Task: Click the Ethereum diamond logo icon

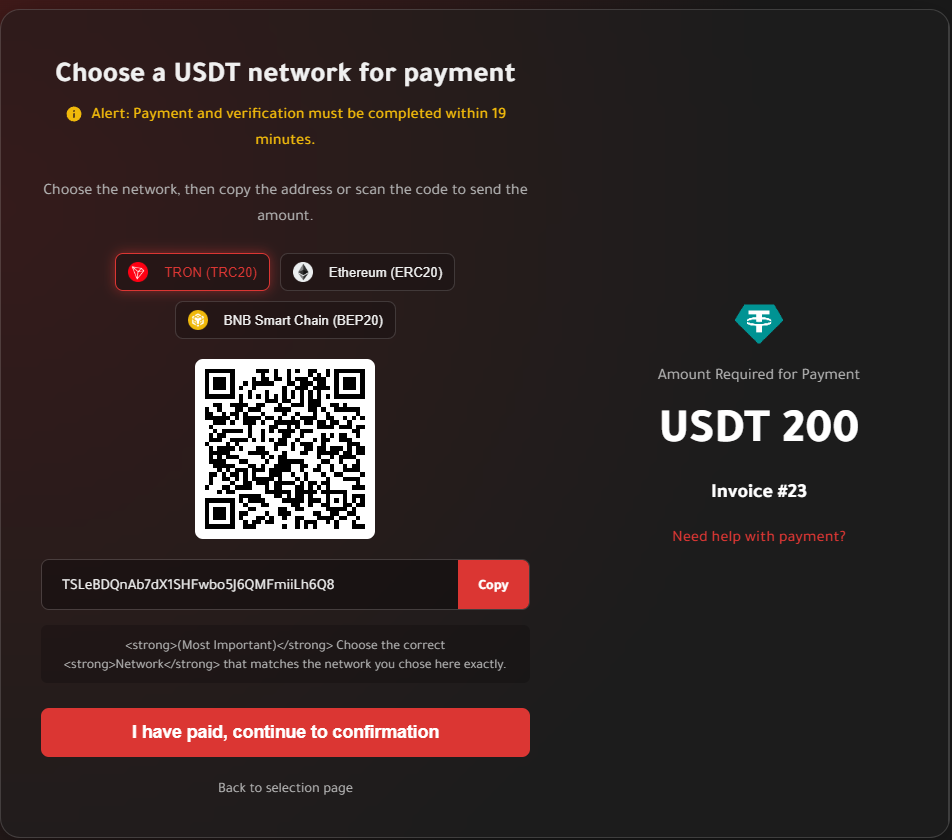Action: [303, 272]
